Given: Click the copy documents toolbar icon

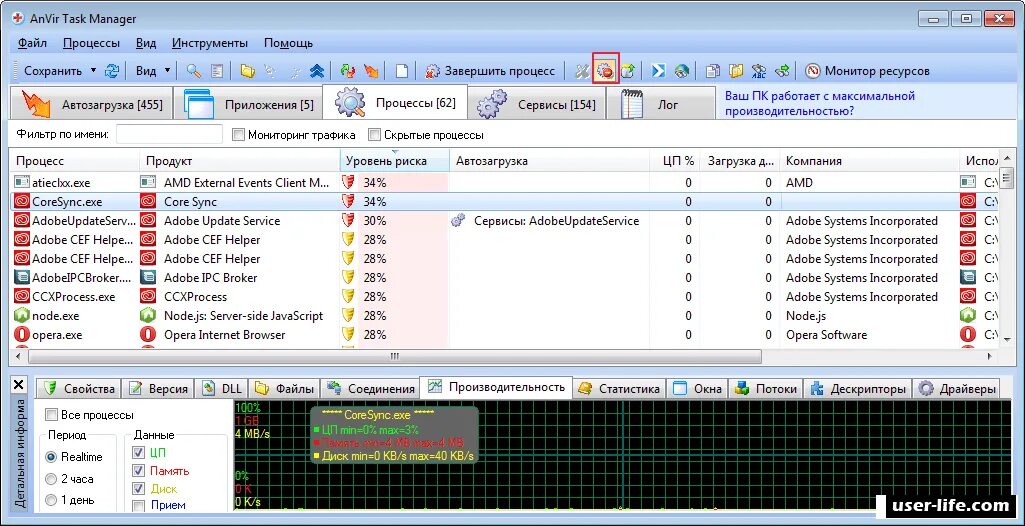Looking at the screenshot, I should 713,71.
